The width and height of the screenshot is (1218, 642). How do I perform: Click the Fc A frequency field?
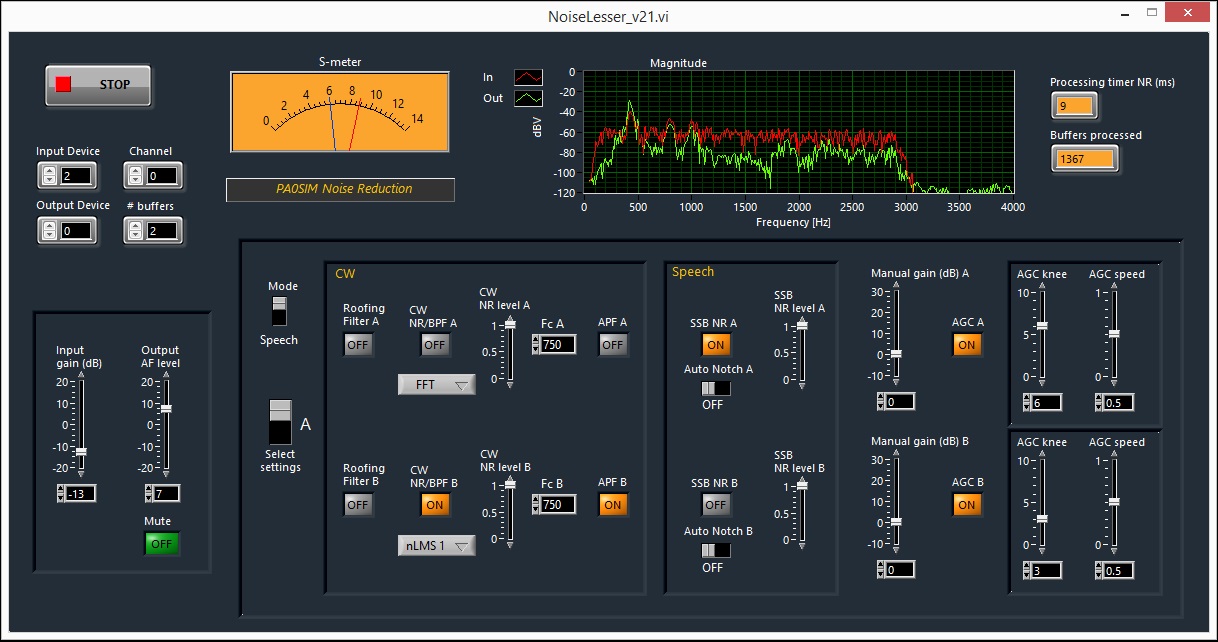point(558,345)
